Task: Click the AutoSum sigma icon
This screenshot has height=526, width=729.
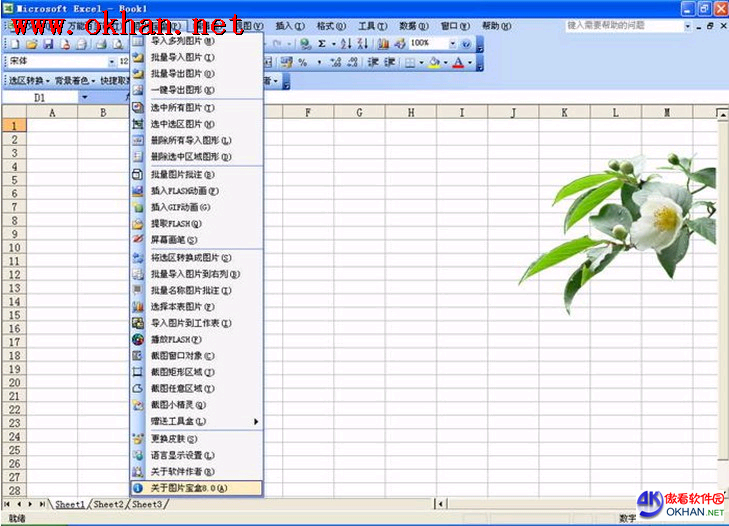Action: pyautogui.click(x=321, y=44)
